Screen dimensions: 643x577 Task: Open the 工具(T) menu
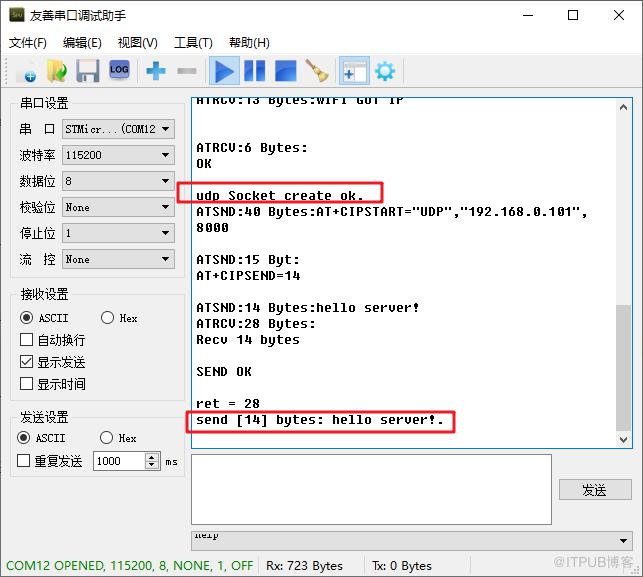[x=193, y=43]
